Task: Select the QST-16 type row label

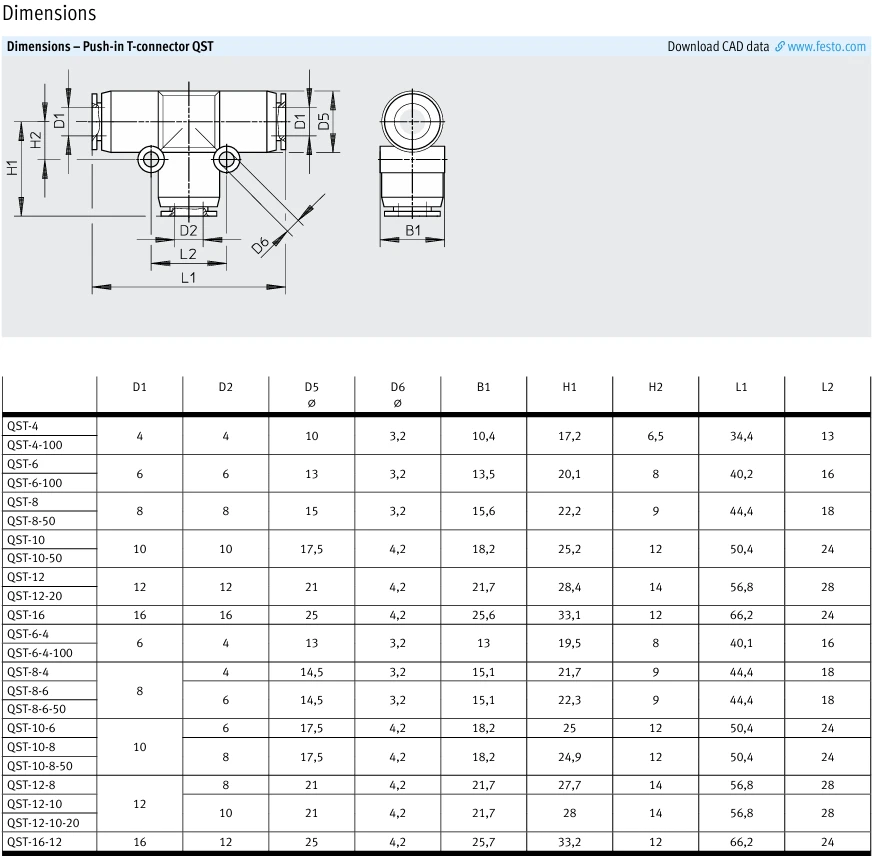Action: click(x=26, y=615)
